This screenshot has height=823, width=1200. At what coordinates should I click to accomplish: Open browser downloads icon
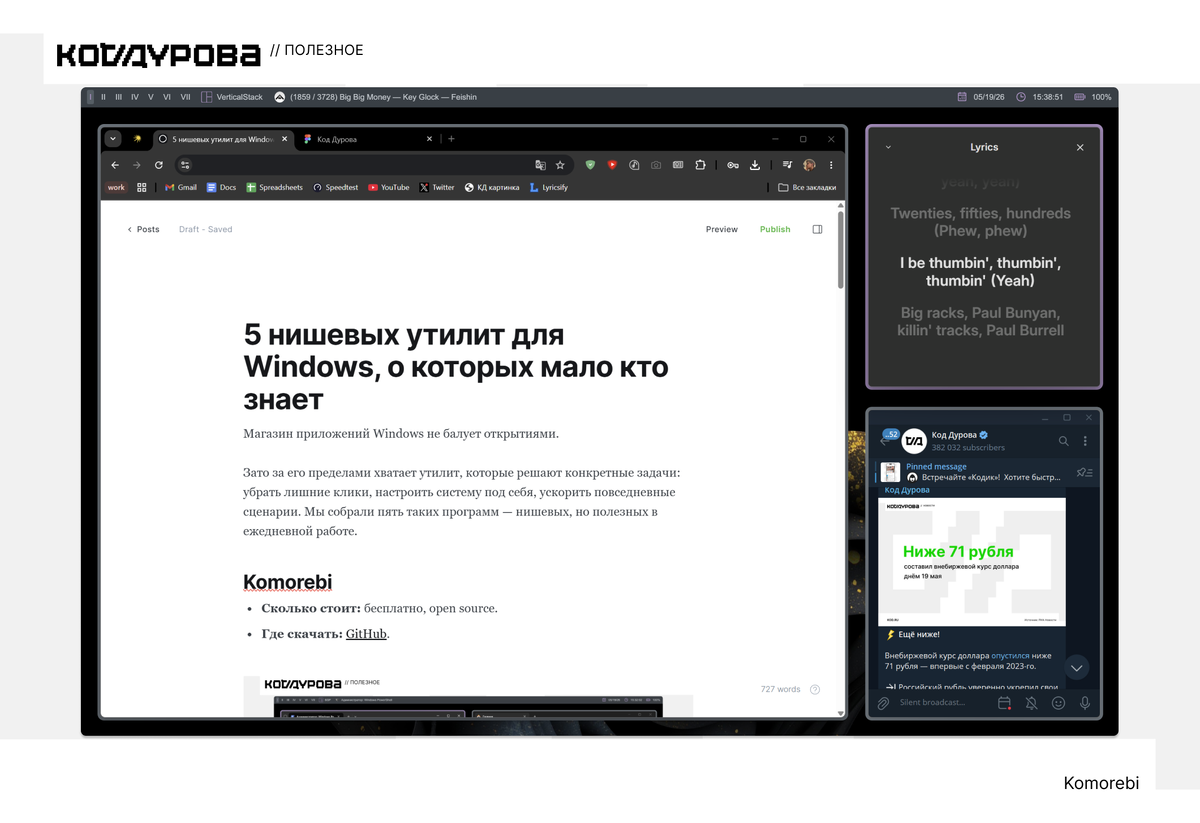pos(755,165)
